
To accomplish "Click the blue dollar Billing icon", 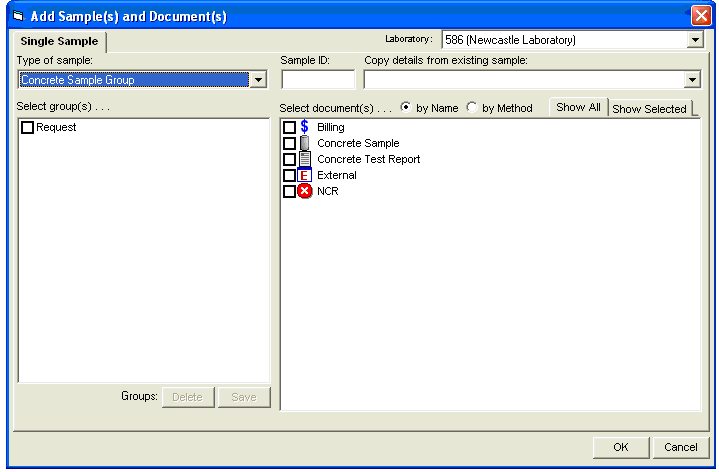I will (304, 127).
